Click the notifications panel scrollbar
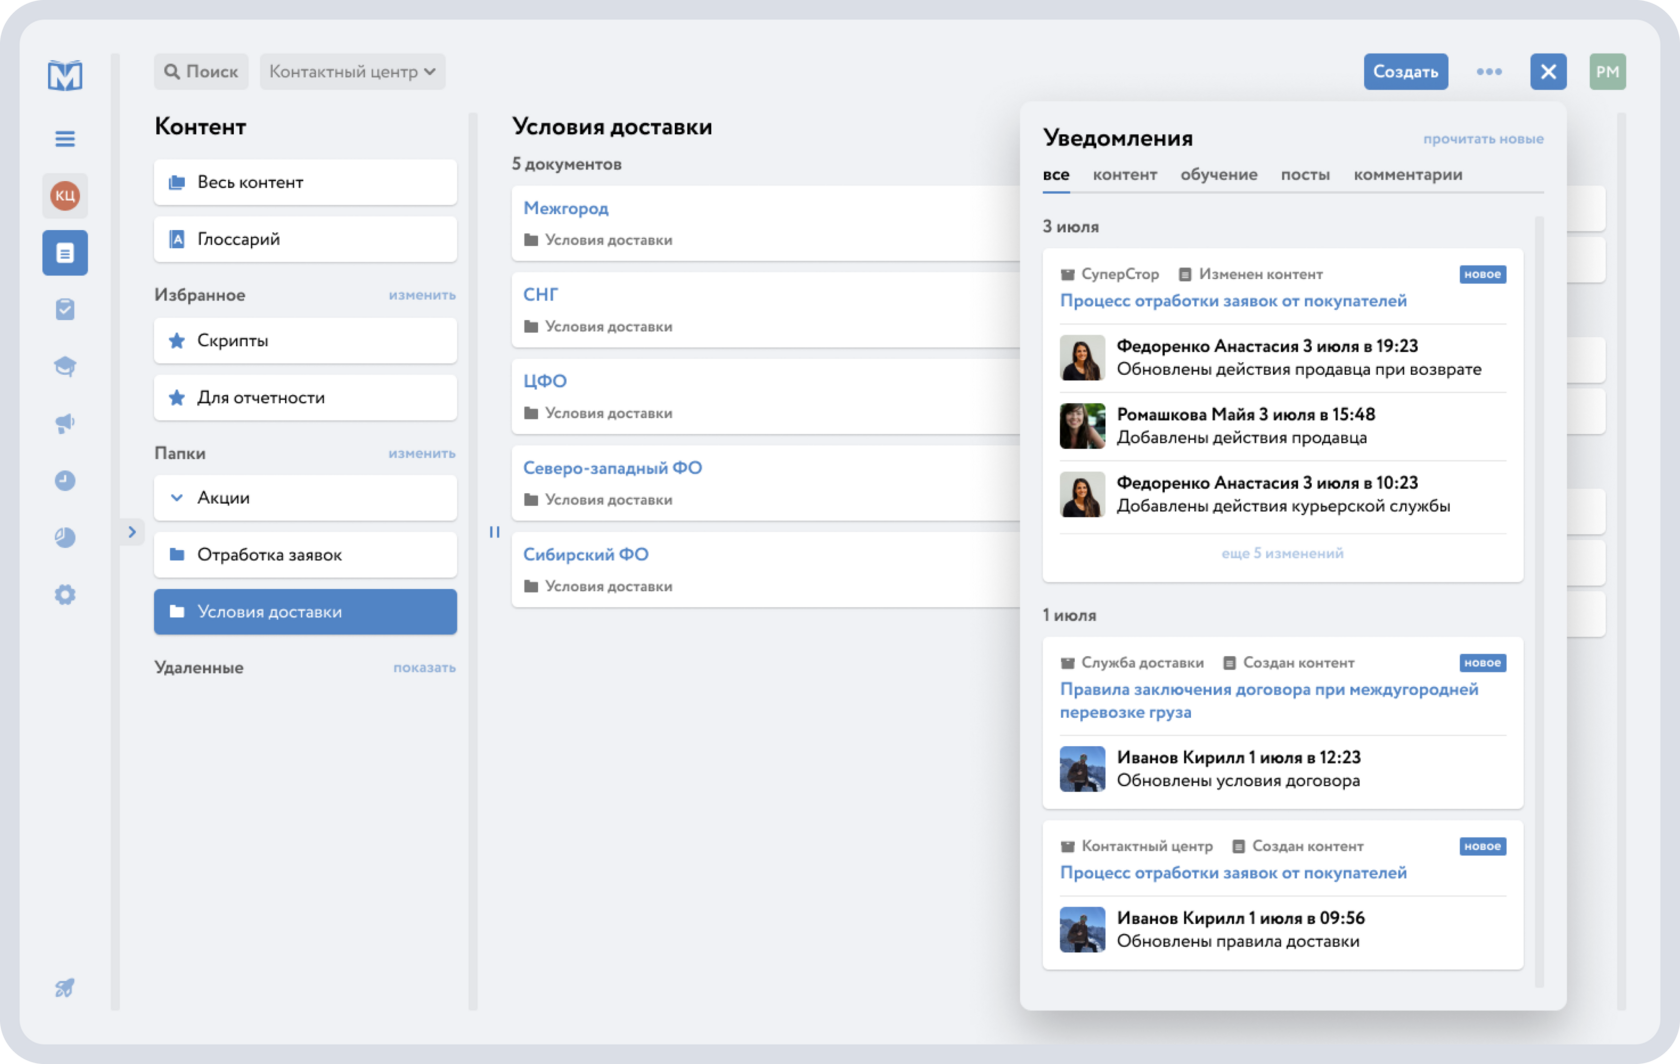The width and height of the screenshot is (1680, 1064). pyautogui.click(x=1539, y=602)
